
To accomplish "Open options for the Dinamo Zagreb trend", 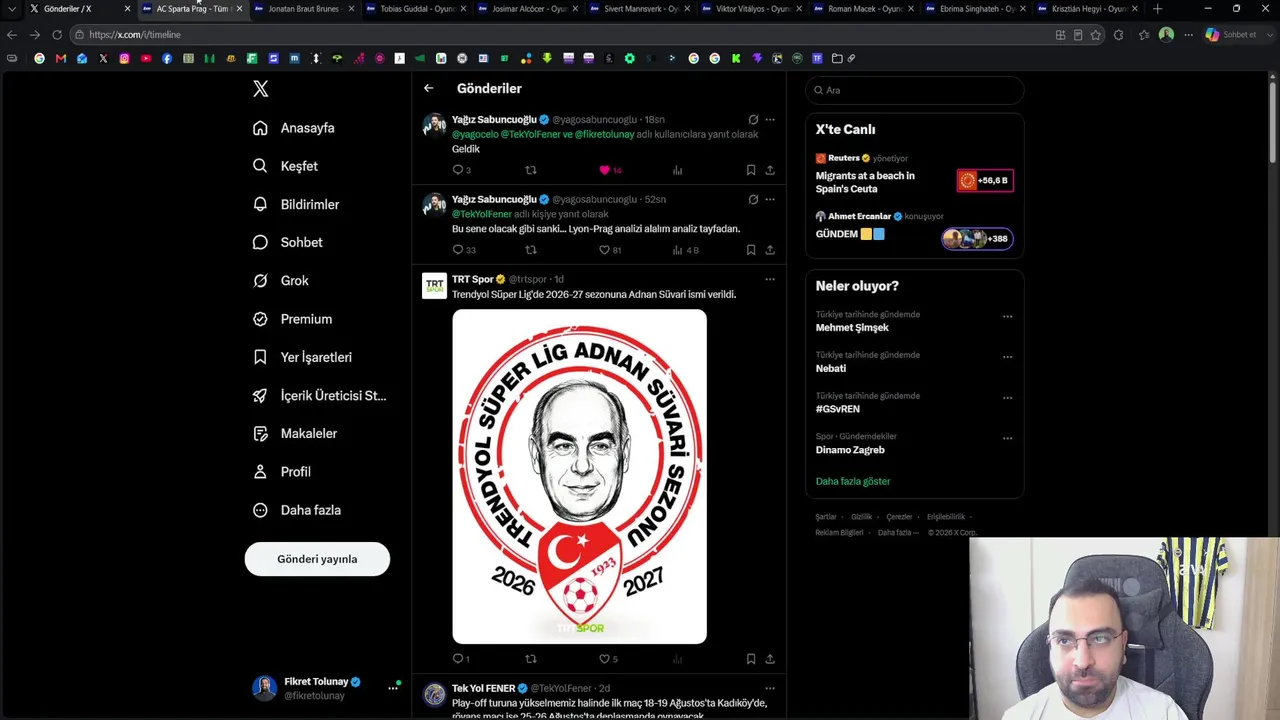I will (1008, 438).
